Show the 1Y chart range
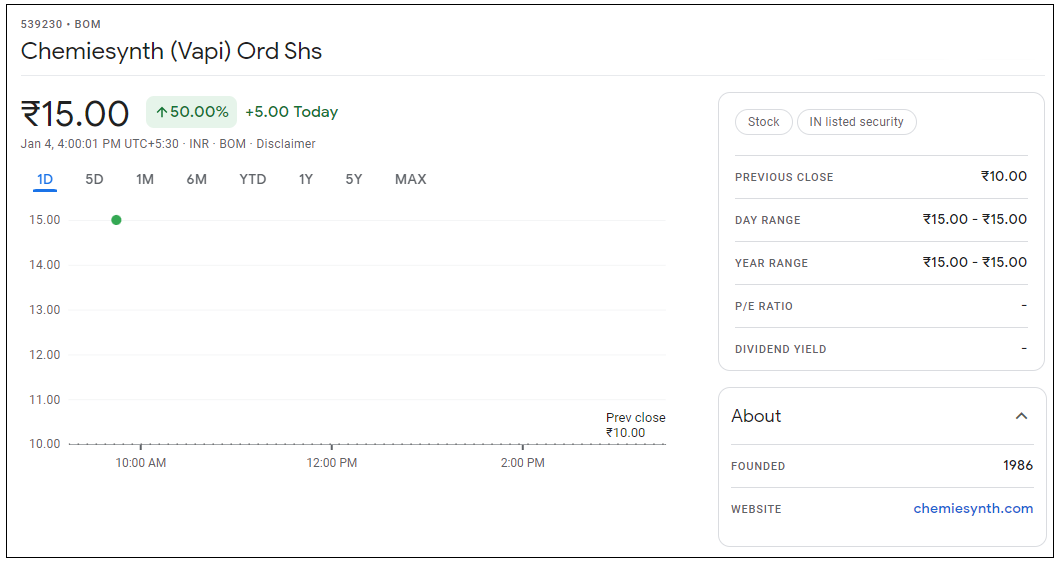Image resolution: width=1058 pixels, height=563 pixels. pos(306,179)
